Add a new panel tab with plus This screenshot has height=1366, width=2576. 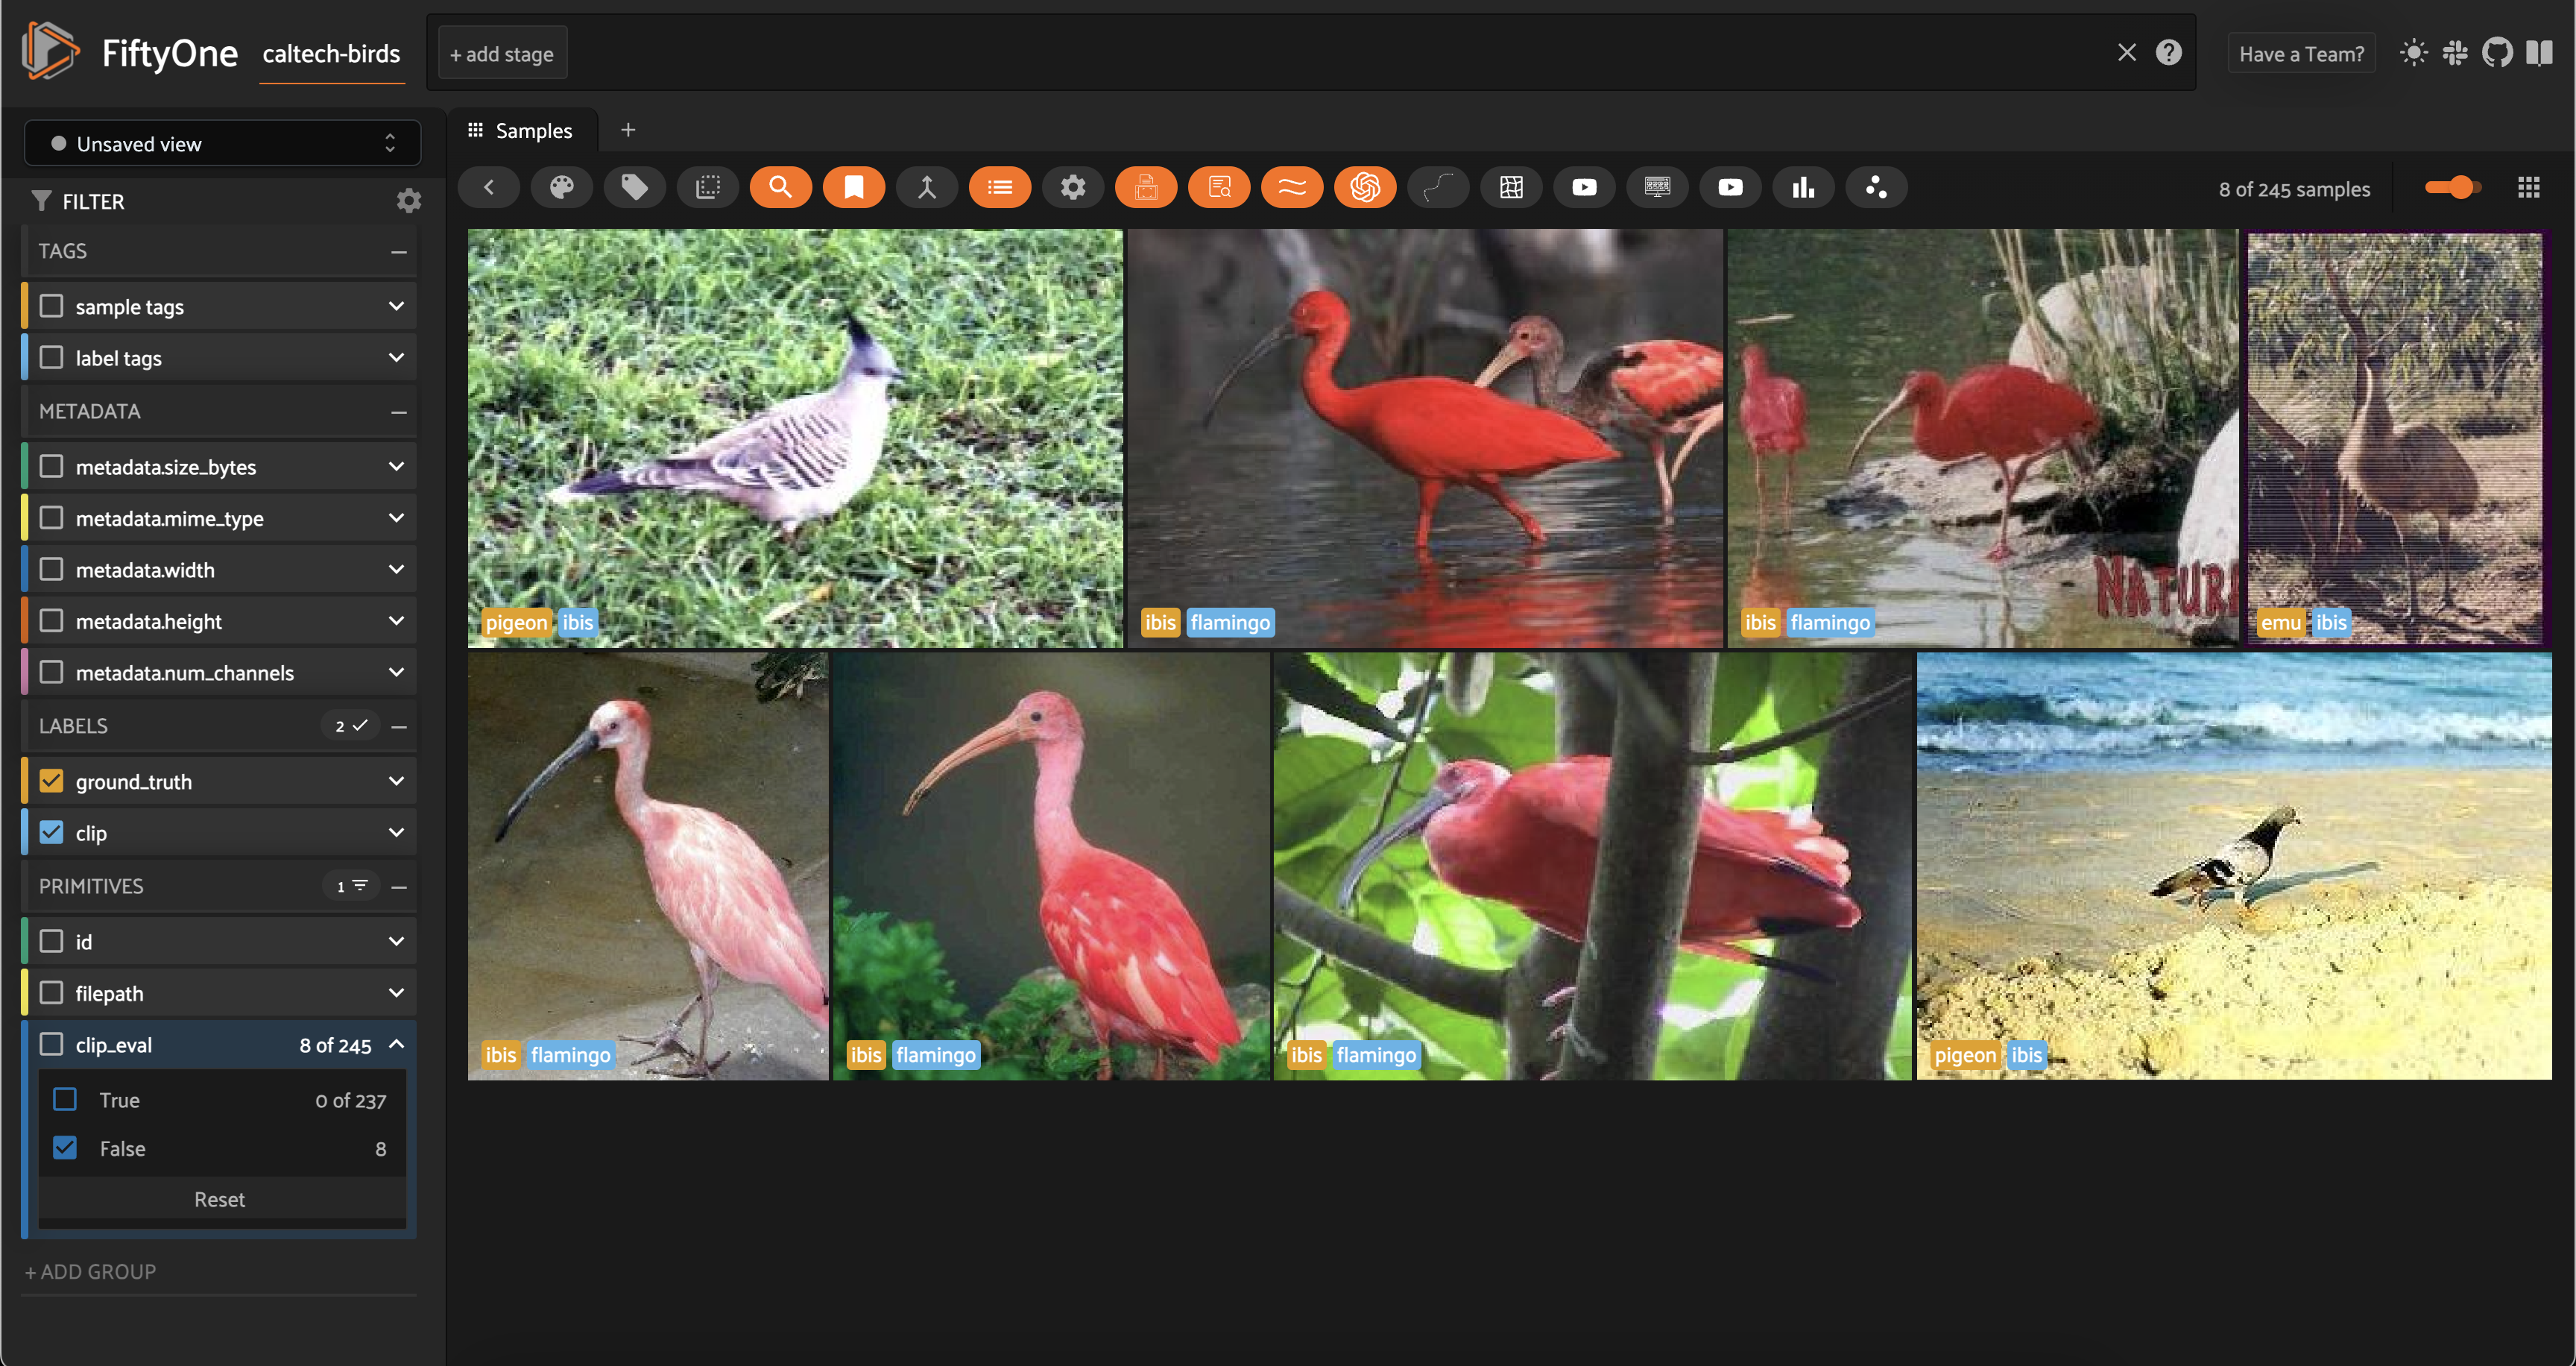click(x=628, y=130)
